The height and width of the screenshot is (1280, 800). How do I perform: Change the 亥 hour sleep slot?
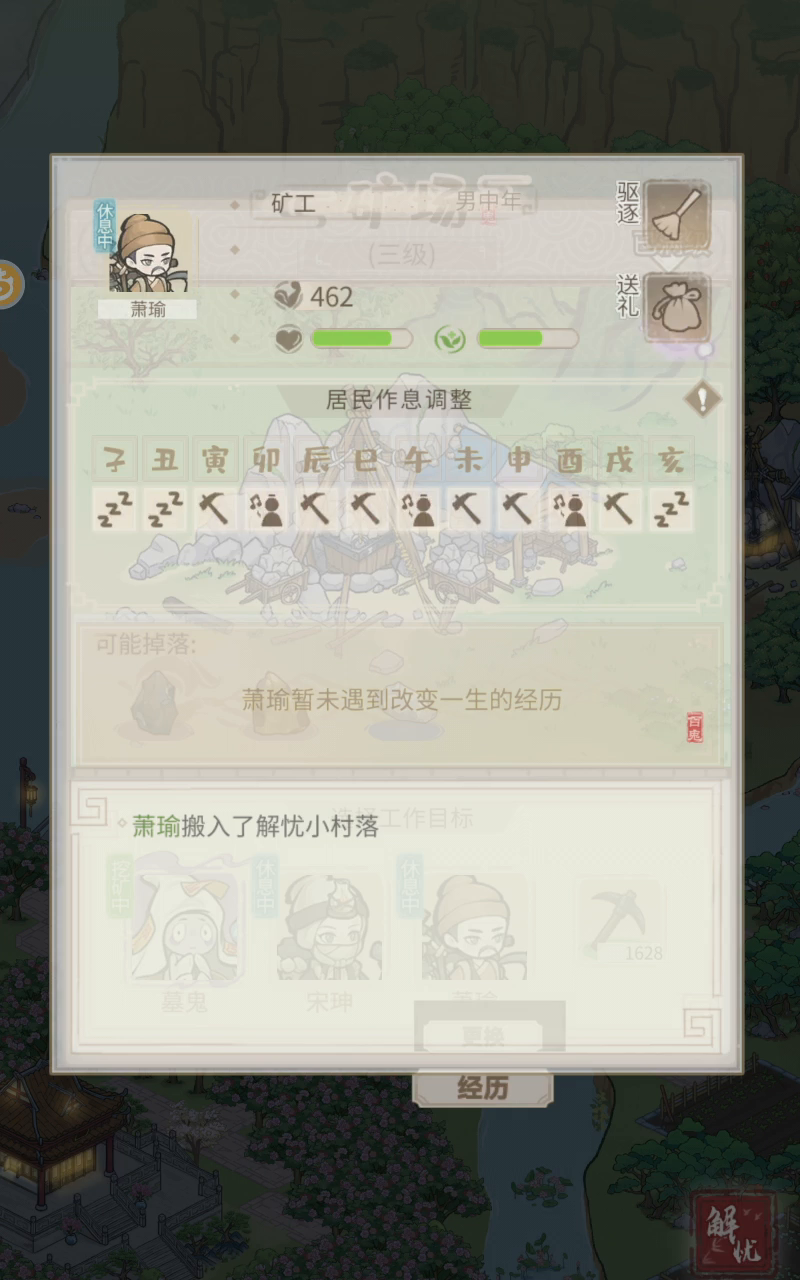tap(671, 509)
